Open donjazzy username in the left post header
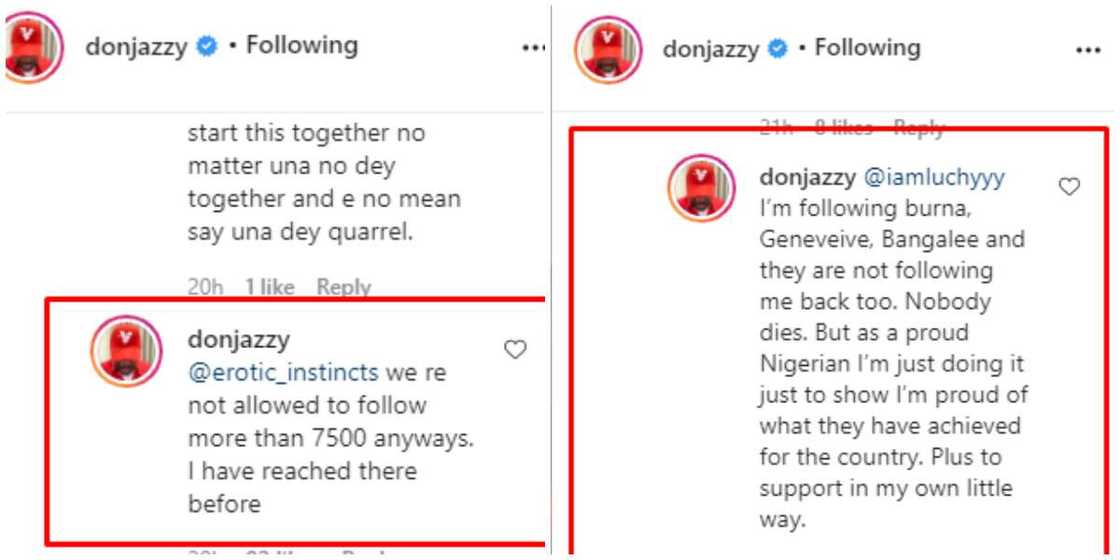 coord(136,47)
